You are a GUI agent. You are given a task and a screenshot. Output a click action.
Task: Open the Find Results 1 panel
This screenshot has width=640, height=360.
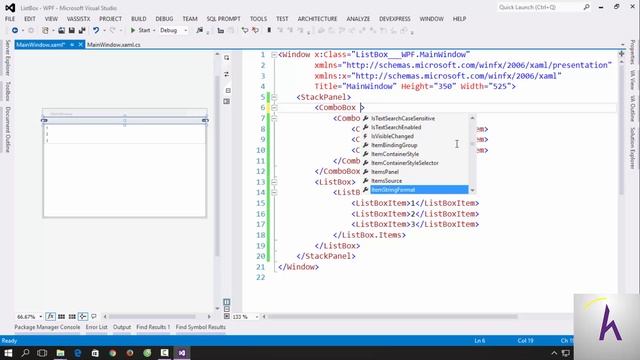153,327
